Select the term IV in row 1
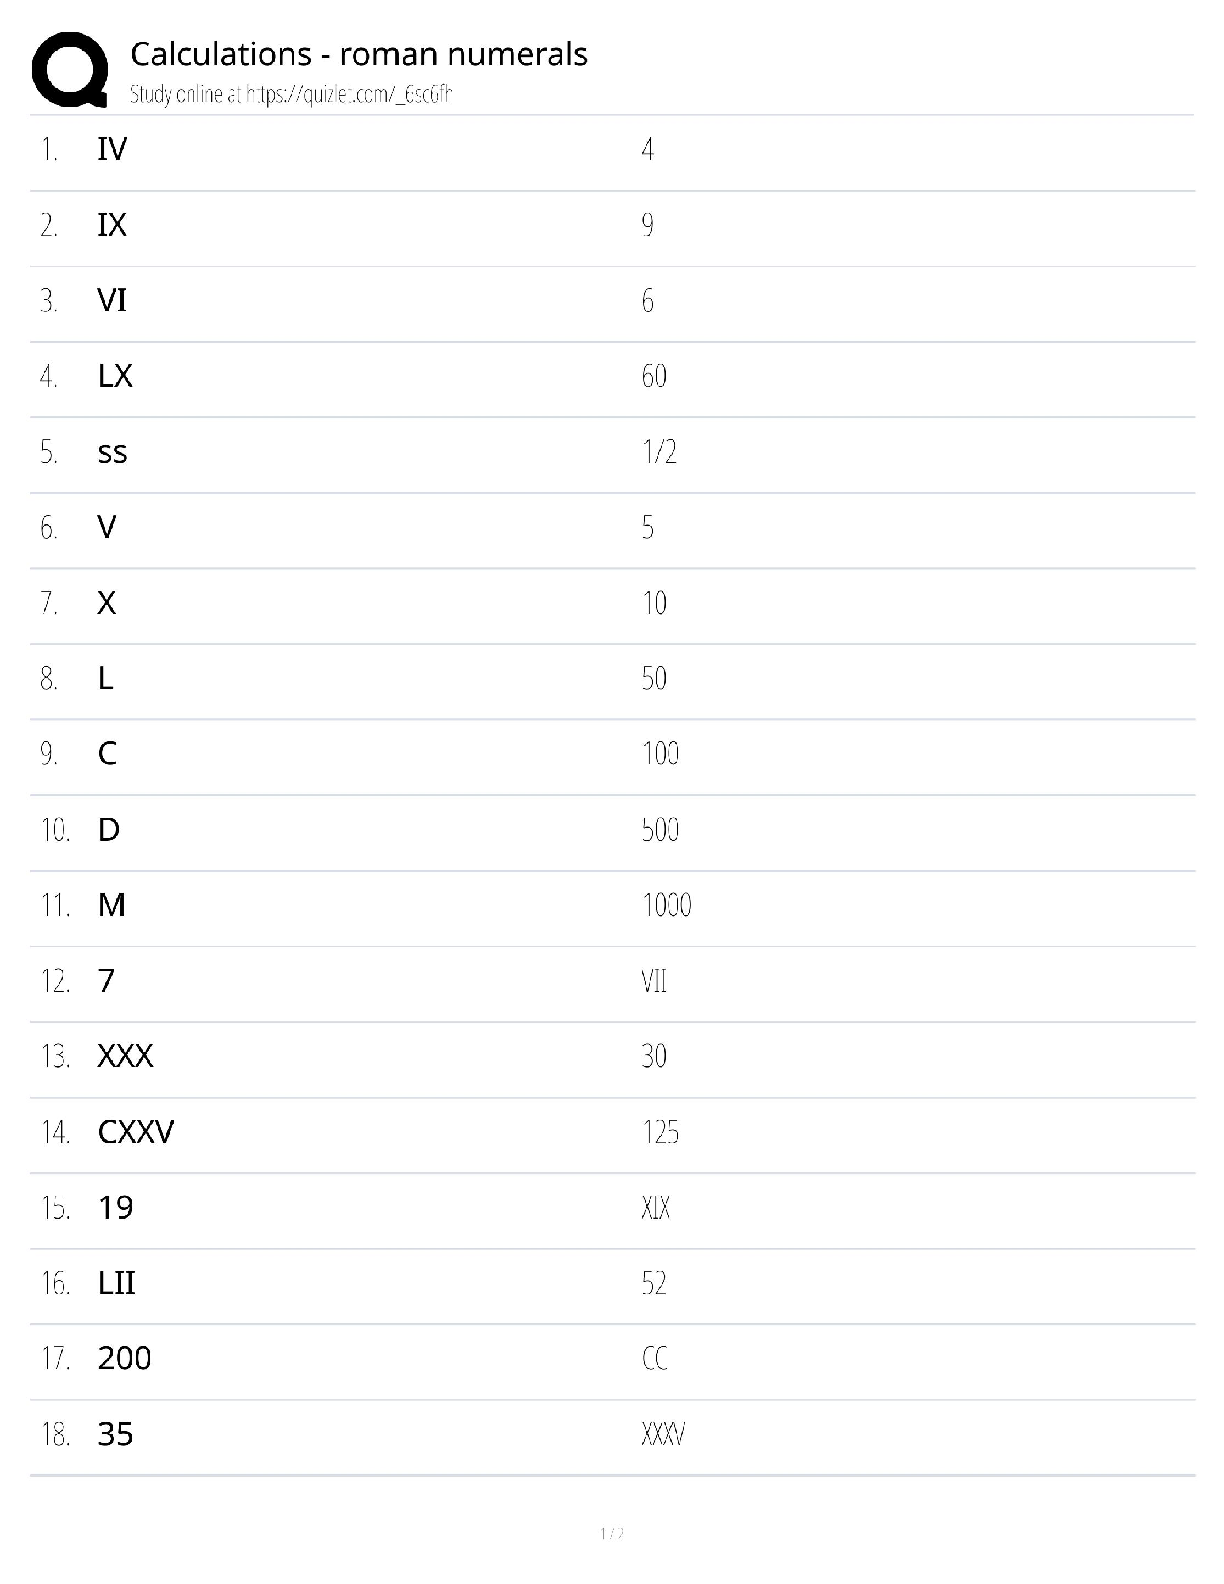1224x1584 pixels. pos(112,150)
